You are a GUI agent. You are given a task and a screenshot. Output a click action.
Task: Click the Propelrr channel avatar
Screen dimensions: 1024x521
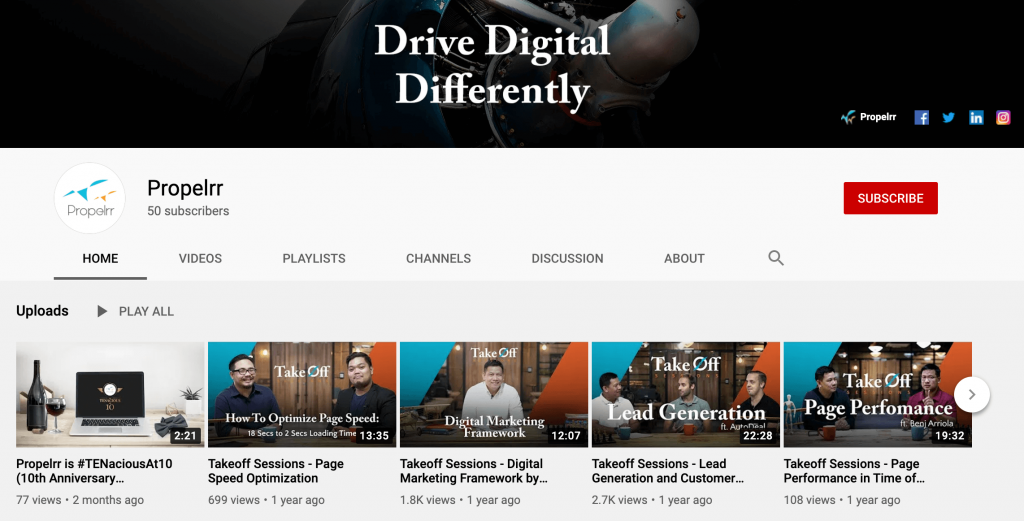[90, 198]
